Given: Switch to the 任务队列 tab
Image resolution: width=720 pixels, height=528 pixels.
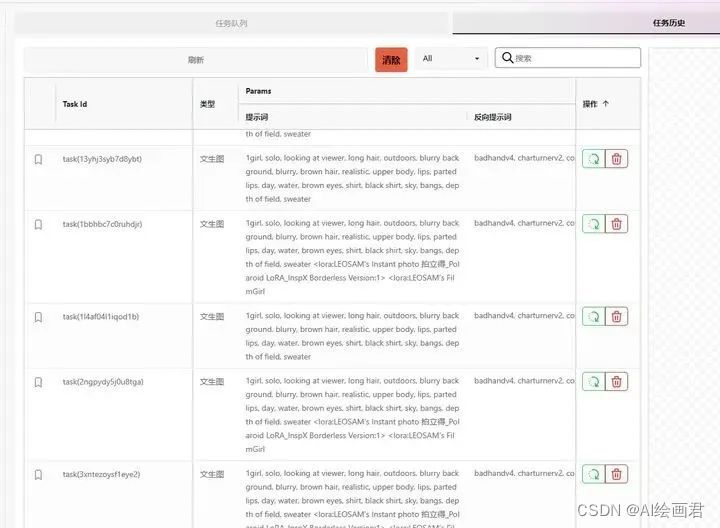Looking at the screenshot, I should [x=231, y=23].
